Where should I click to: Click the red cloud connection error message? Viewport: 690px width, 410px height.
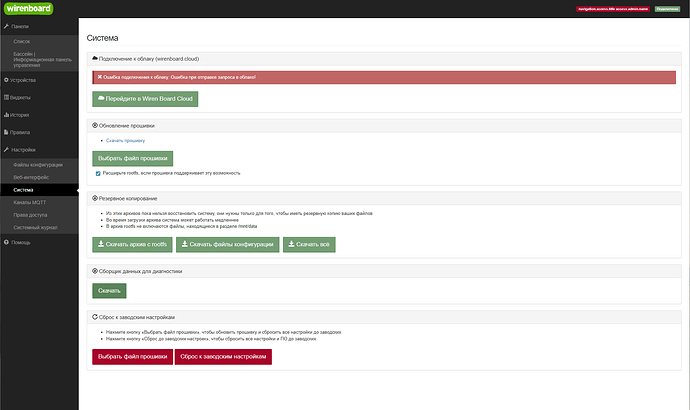pyautogui.click(x=384, y=77)
